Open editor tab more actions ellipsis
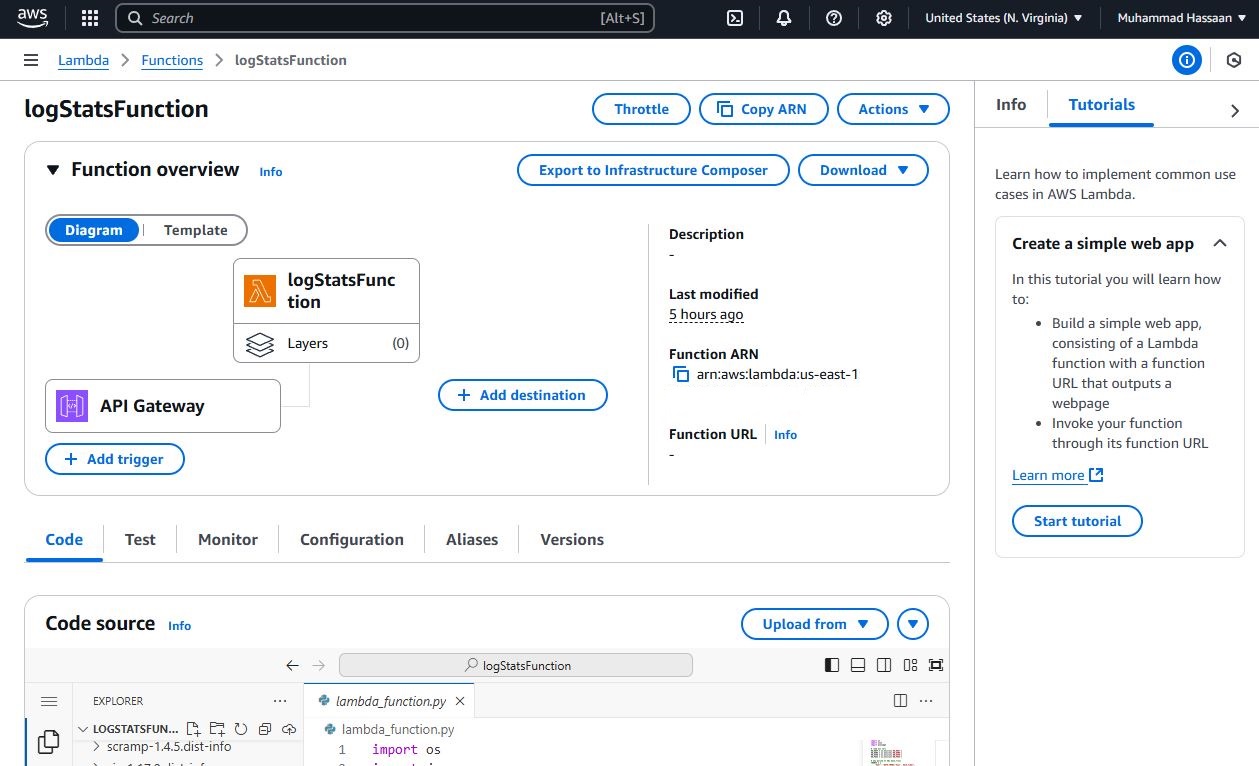The width and height of the screenshot is (1259, 766). point(926,701)
